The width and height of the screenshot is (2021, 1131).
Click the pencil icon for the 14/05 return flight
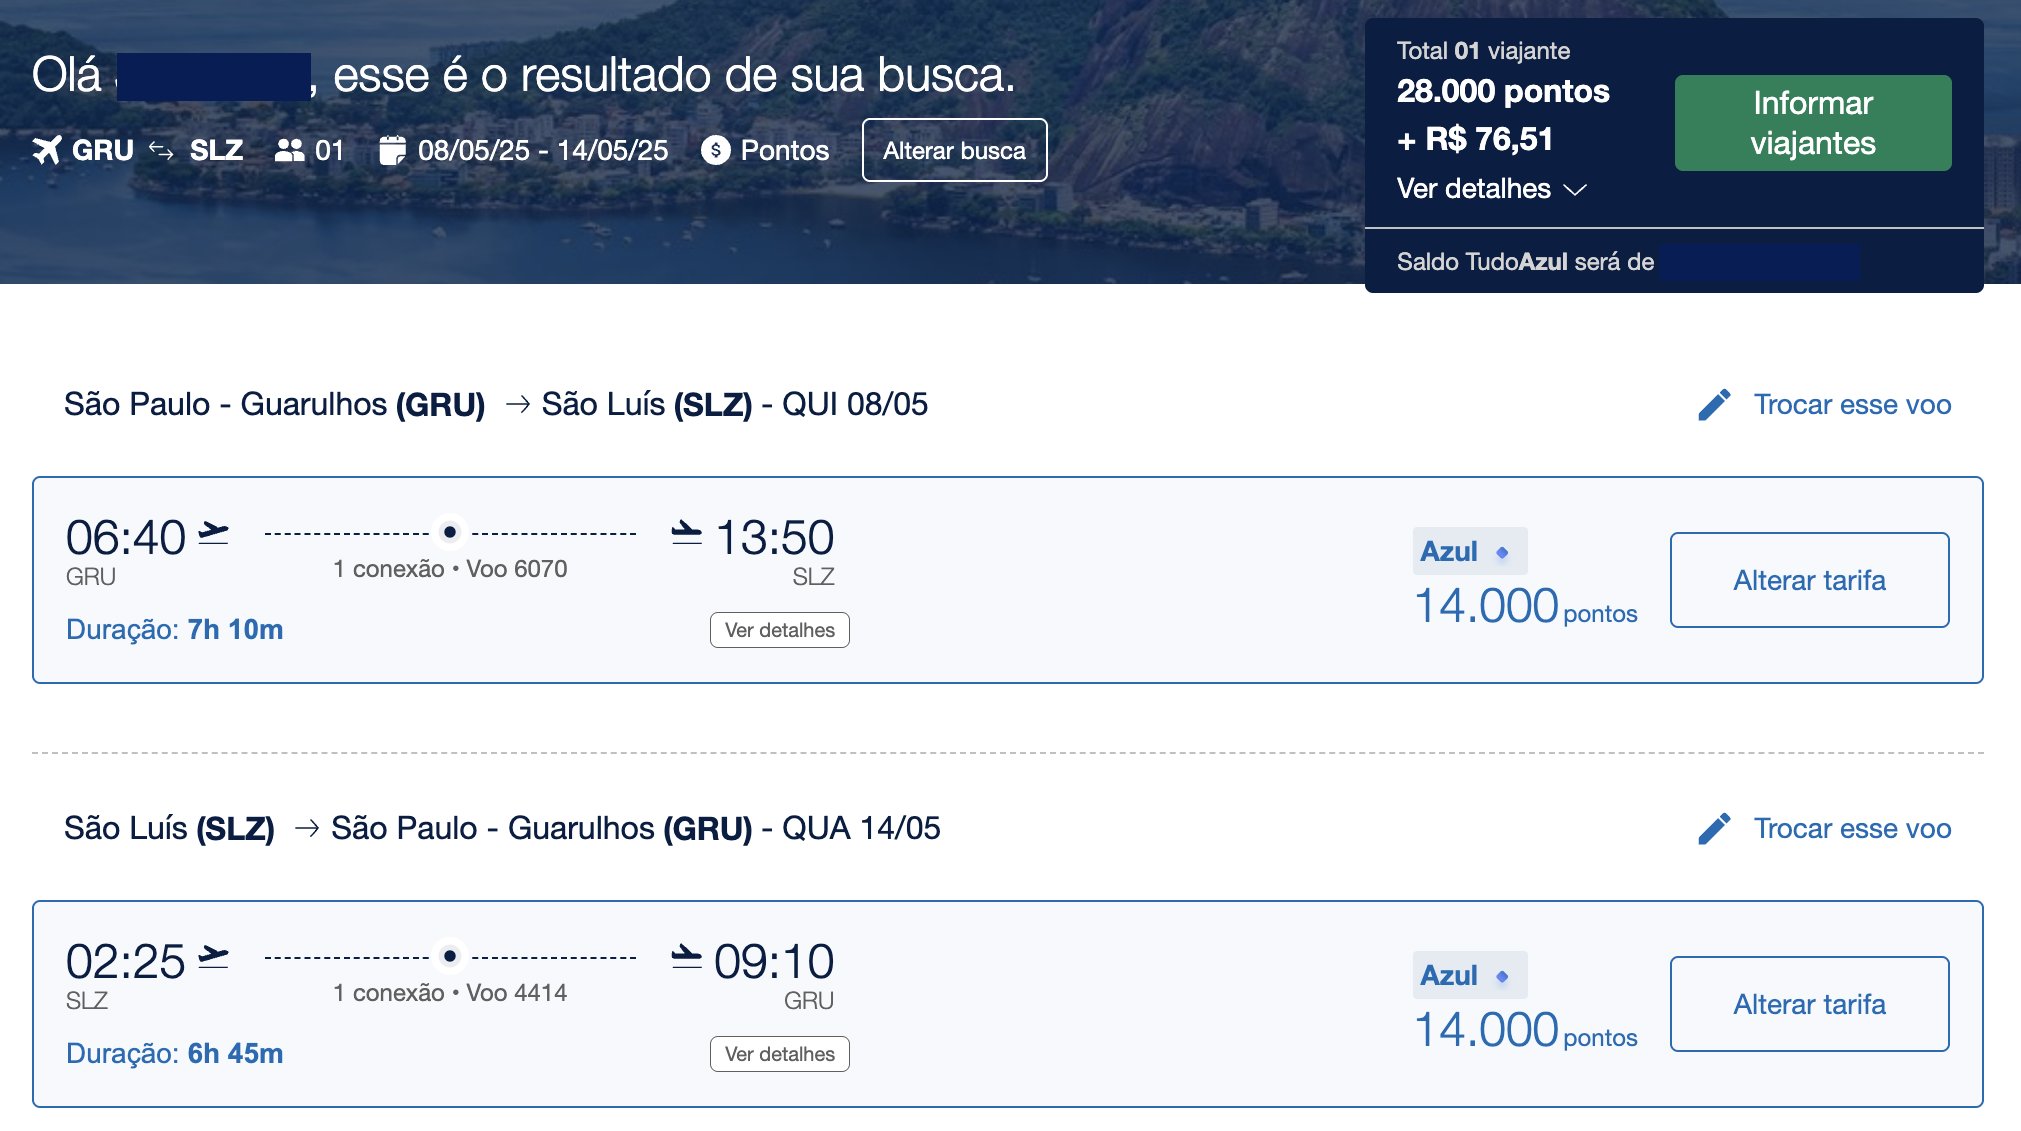point(1714,829)
